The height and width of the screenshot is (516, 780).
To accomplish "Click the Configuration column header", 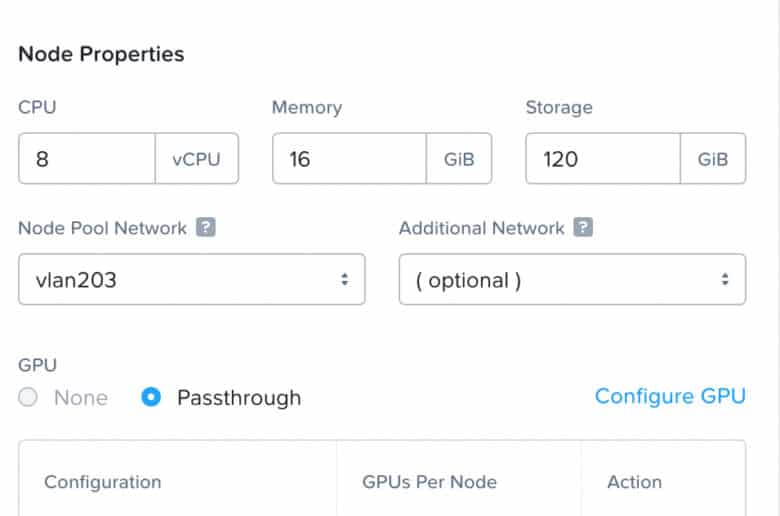I will (x=102, y=482).
